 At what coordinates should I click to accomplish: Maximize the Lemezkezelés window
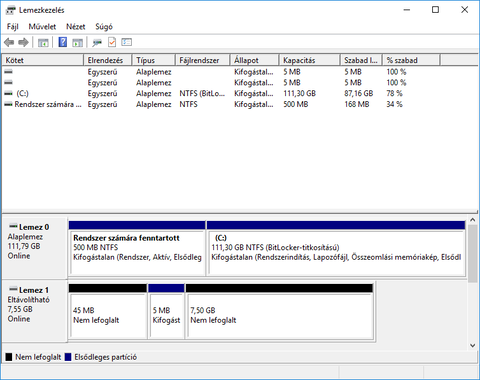click(435, 10)
